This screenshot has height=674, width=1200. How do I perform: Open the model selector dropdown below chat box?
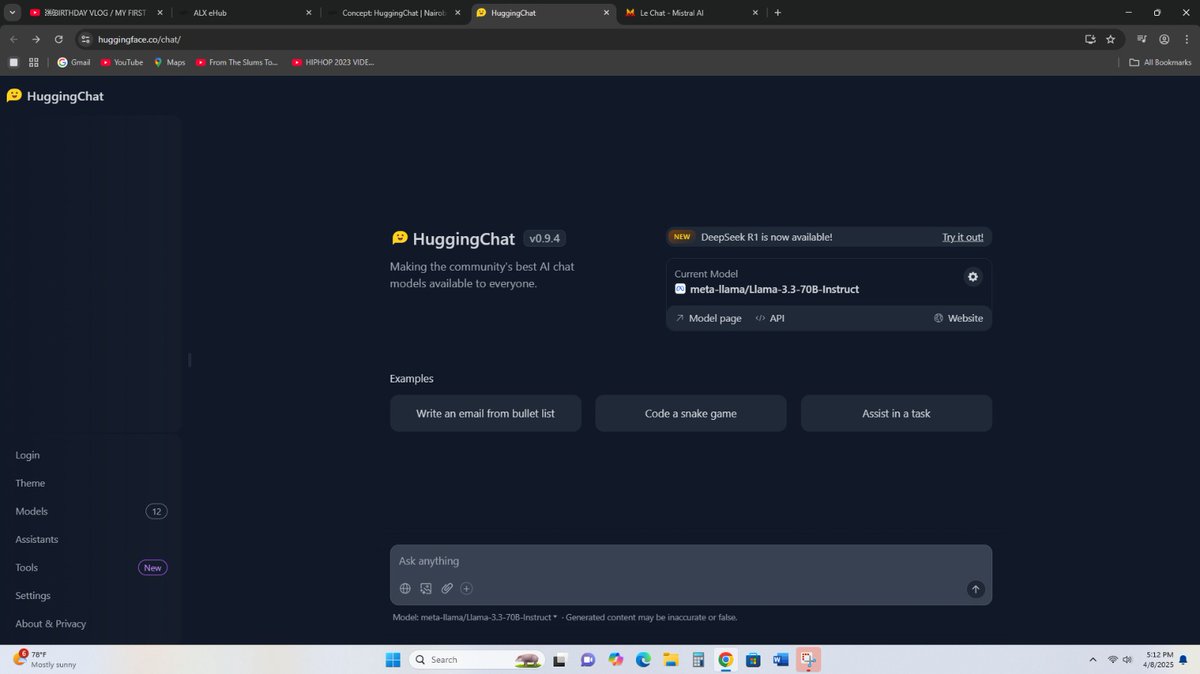click(x=475, y=617)
